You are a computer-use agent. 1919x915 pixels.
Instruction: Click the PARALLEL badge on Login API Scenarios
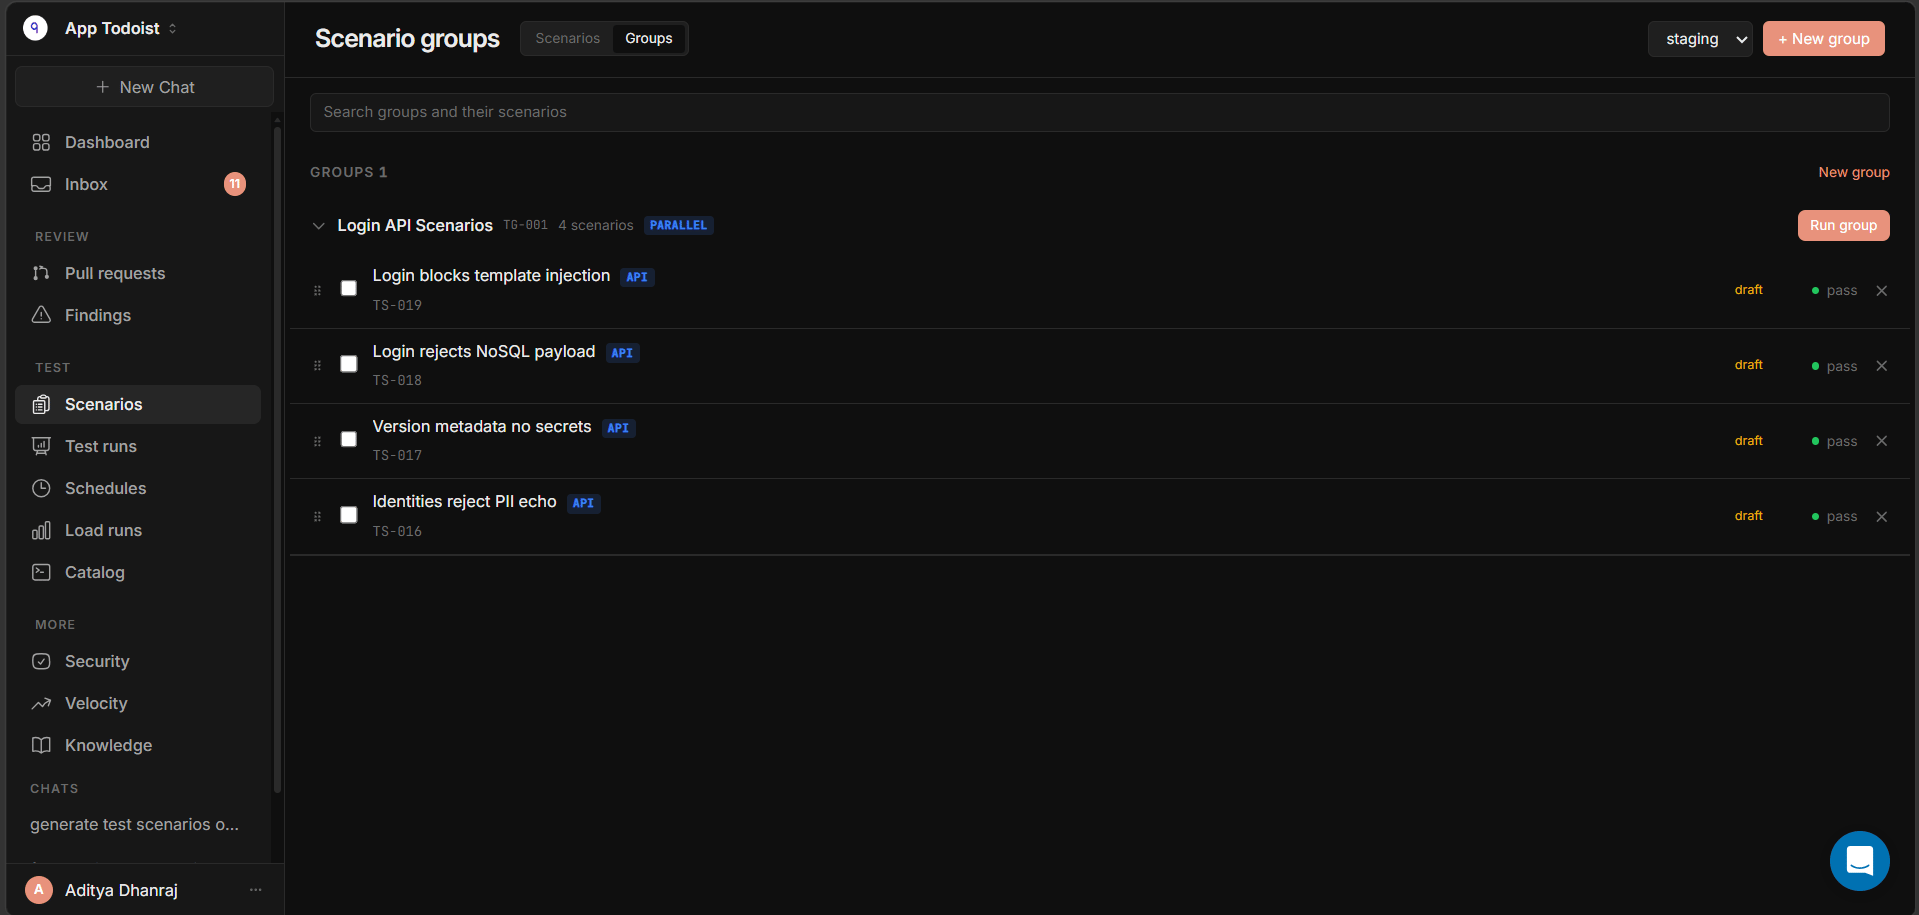click(x=678, y=225)
